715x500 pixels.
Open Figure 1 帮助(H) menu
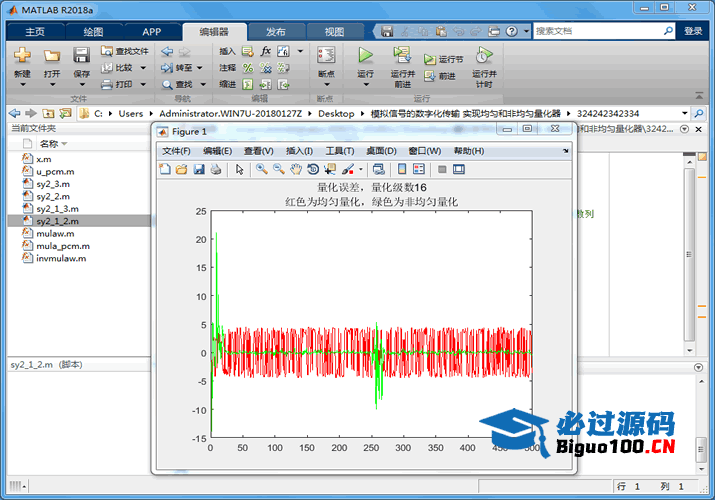click(469, 151)
